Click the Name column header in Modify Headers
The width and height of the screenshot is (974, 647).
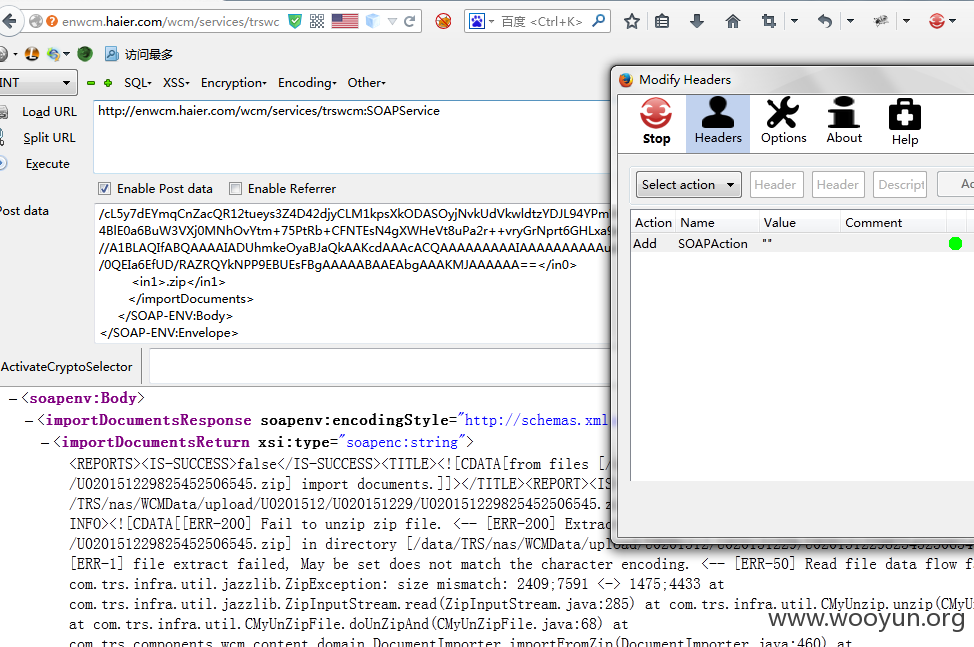coord(717,222)
